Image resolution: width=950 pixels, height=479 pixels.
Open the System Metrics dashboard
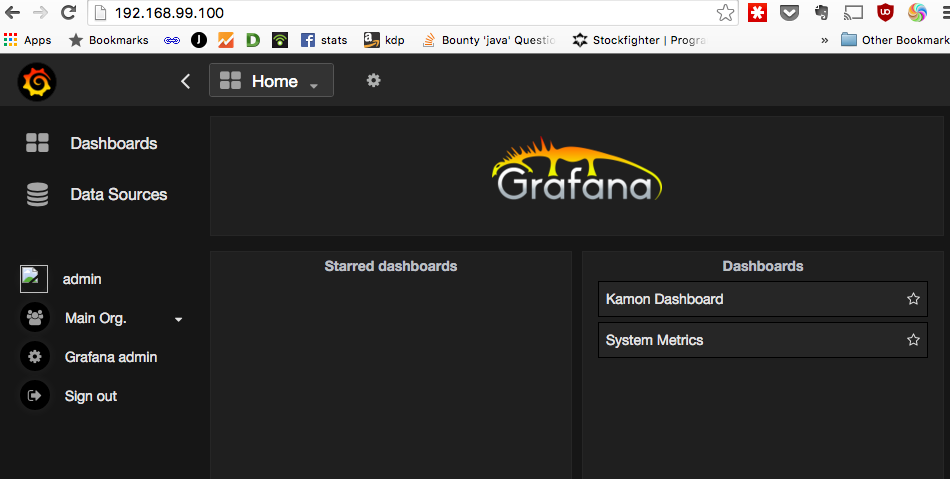pyautogui.click(x=763, y=340)
